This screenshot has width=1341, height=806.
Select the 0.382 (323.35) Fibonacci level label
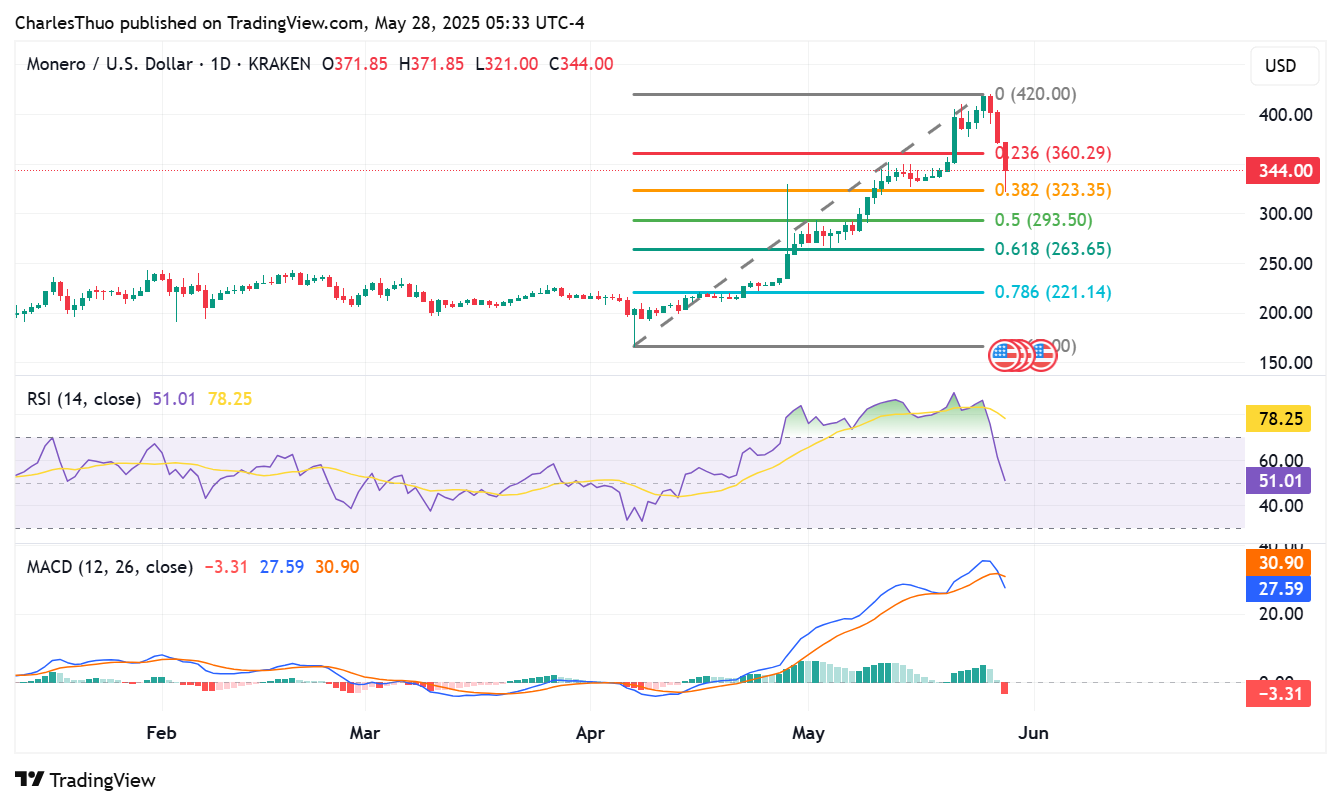1053,190
